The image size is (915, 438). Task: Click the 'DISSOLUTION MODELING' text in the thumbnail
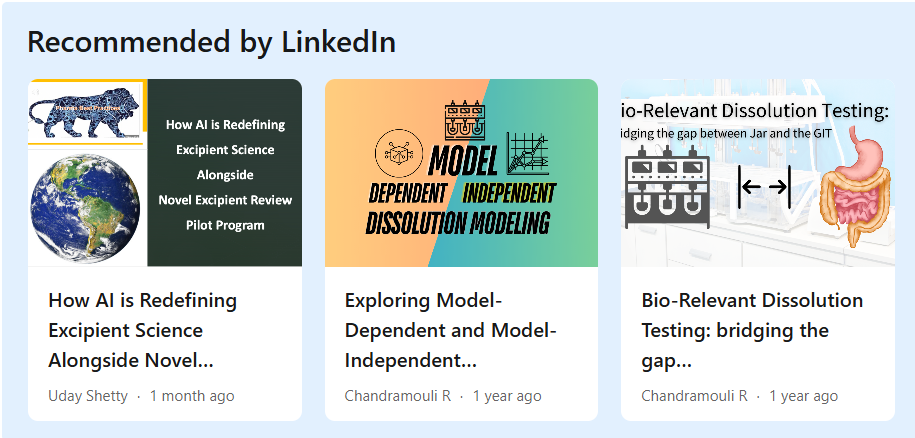457,222
